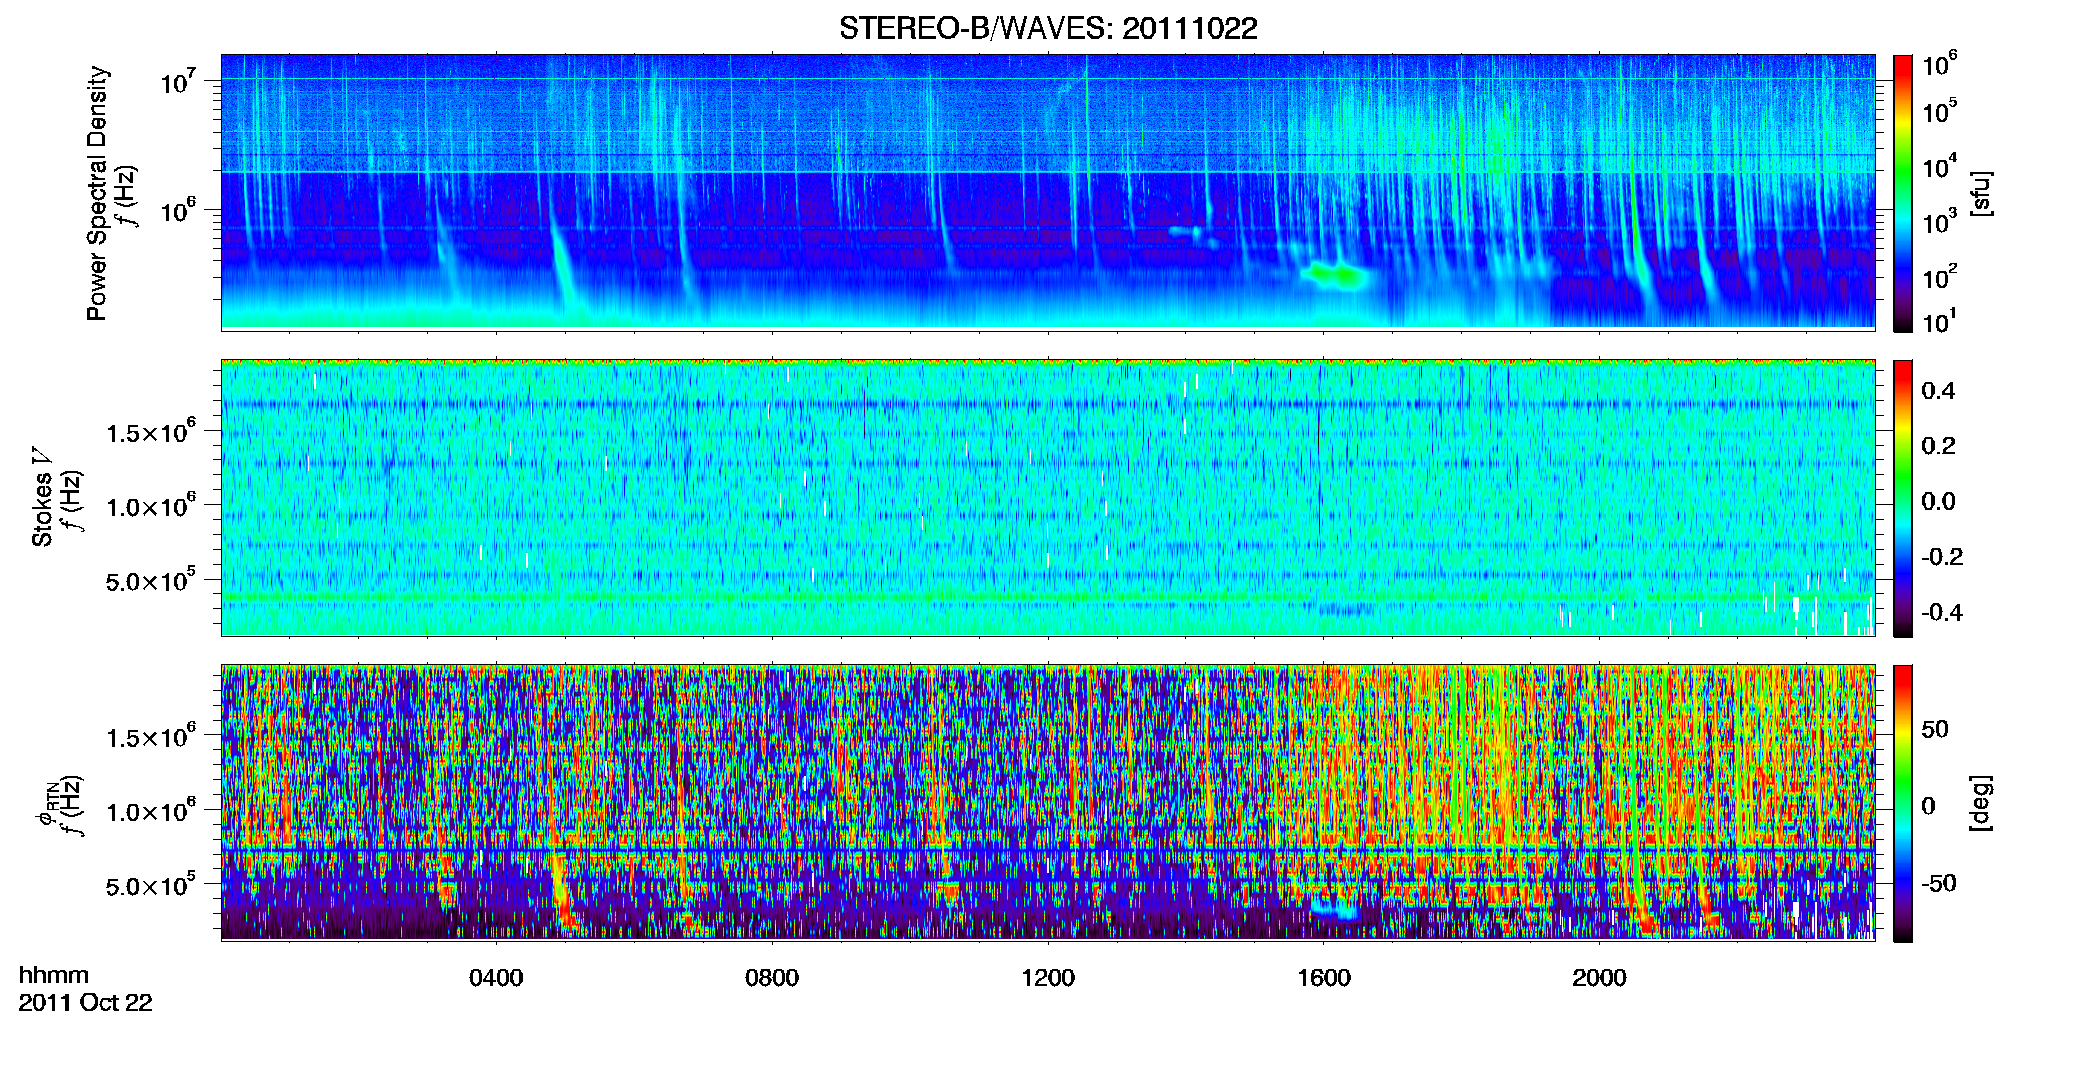Click the 5.0×10^5 tick on the φ RTN axis

[x=151, y=886]
